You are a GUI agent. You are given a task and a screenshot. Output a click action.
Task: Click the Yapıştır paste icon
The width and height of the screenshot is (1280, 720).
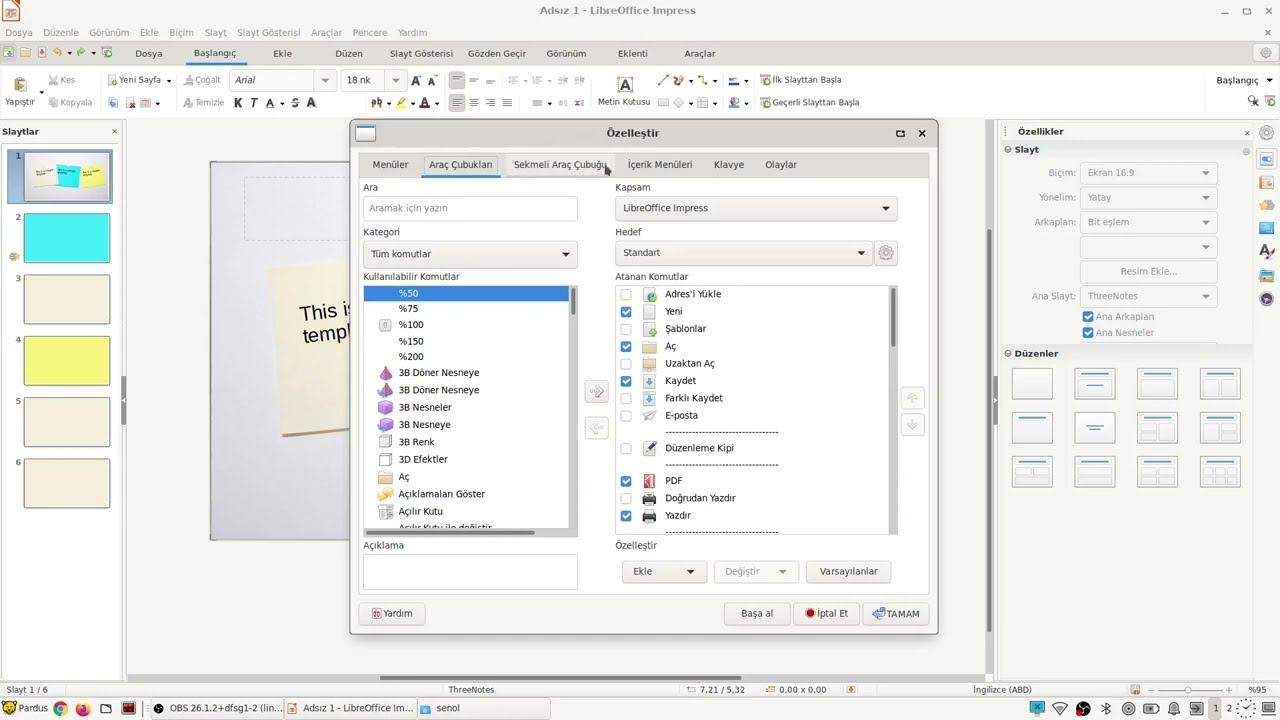pos(19,85)
